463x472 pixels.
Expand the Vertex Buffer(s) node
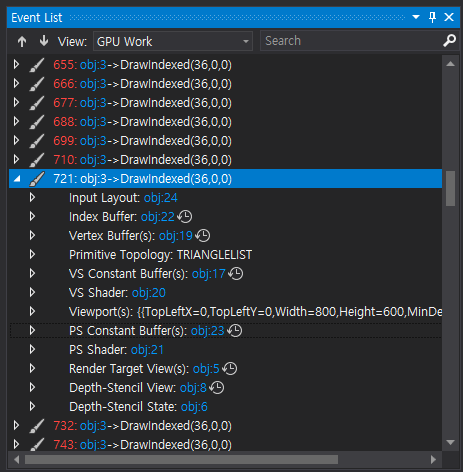(x=32, y=235)
